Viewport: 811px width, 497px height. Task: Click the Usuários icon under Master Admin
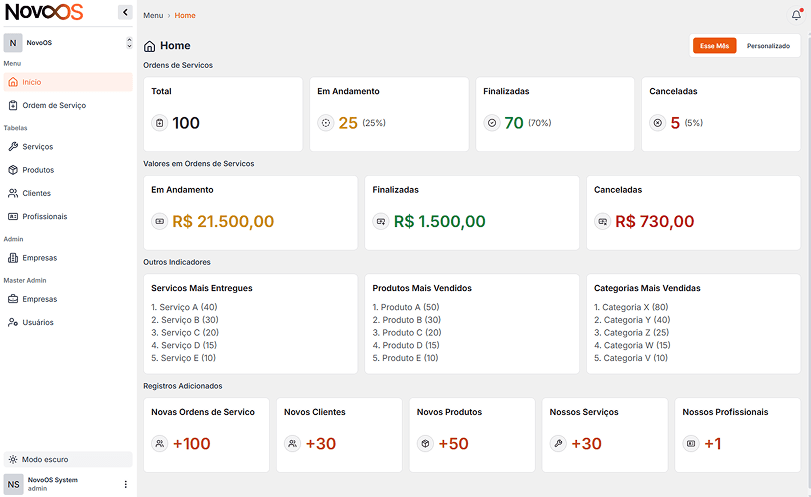coord(13,322)
